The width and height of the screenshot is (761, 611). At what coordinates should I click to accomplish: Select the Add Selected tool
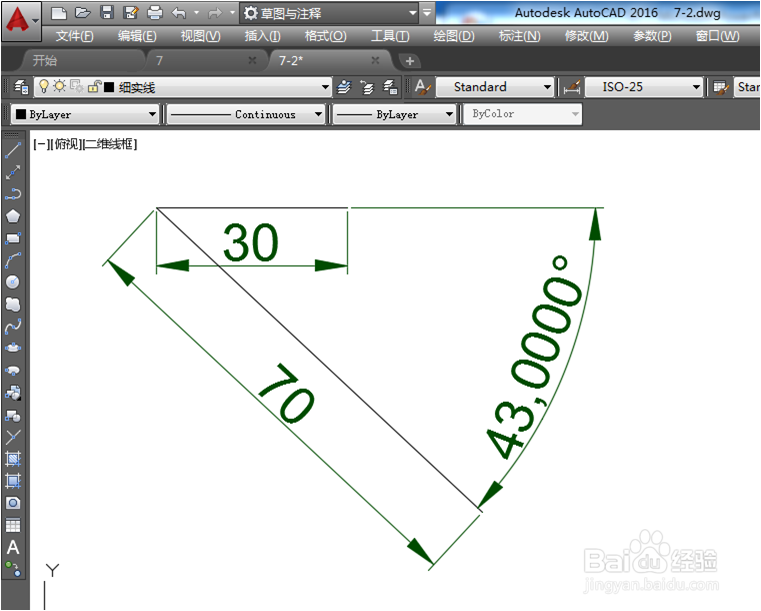coord(13,569)
